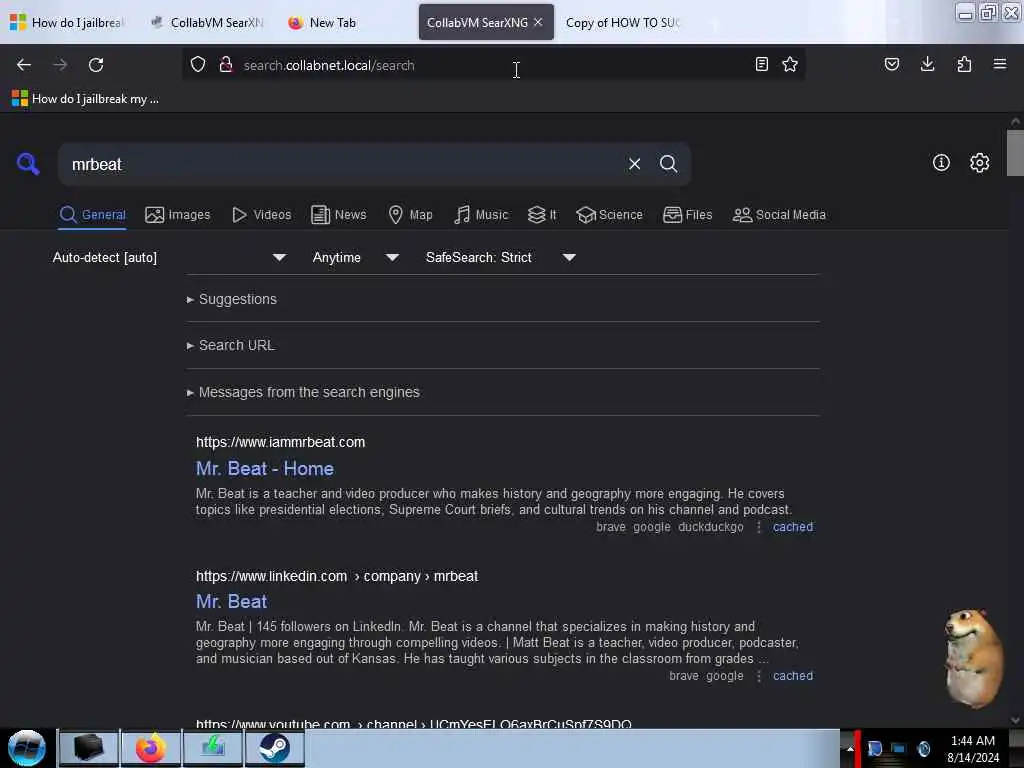
Task: Expand Messages from the search engines
Action: click(x=303, y=392)
